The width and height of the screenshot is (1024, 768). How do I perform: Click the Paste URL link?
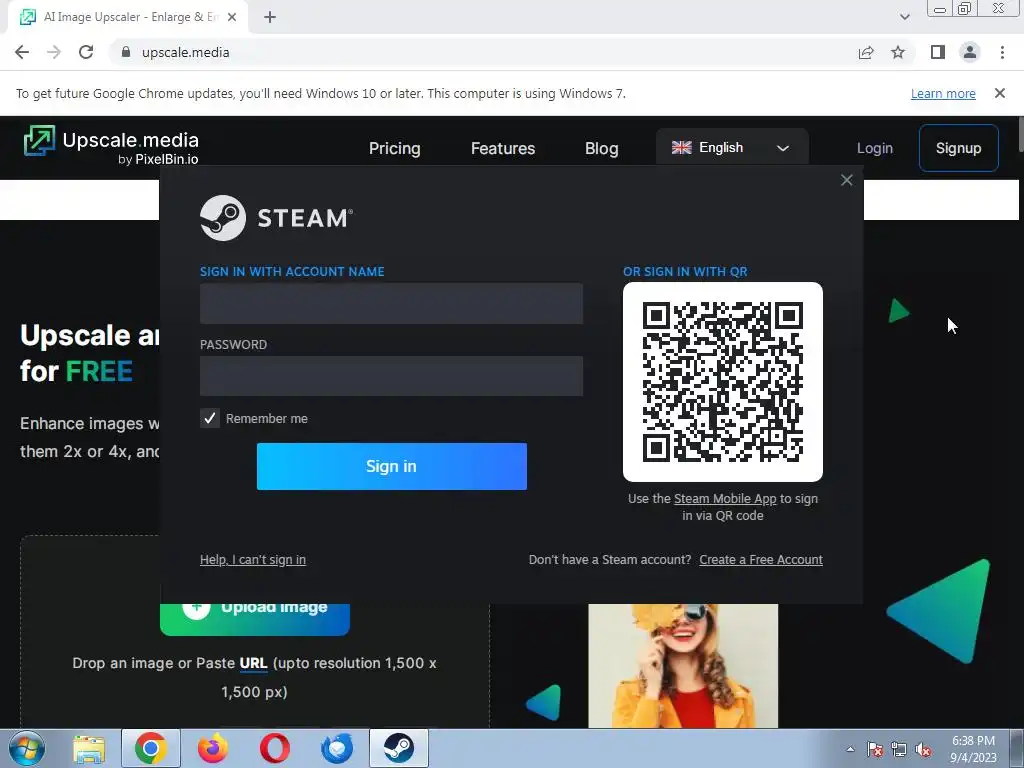coord(253,663)
